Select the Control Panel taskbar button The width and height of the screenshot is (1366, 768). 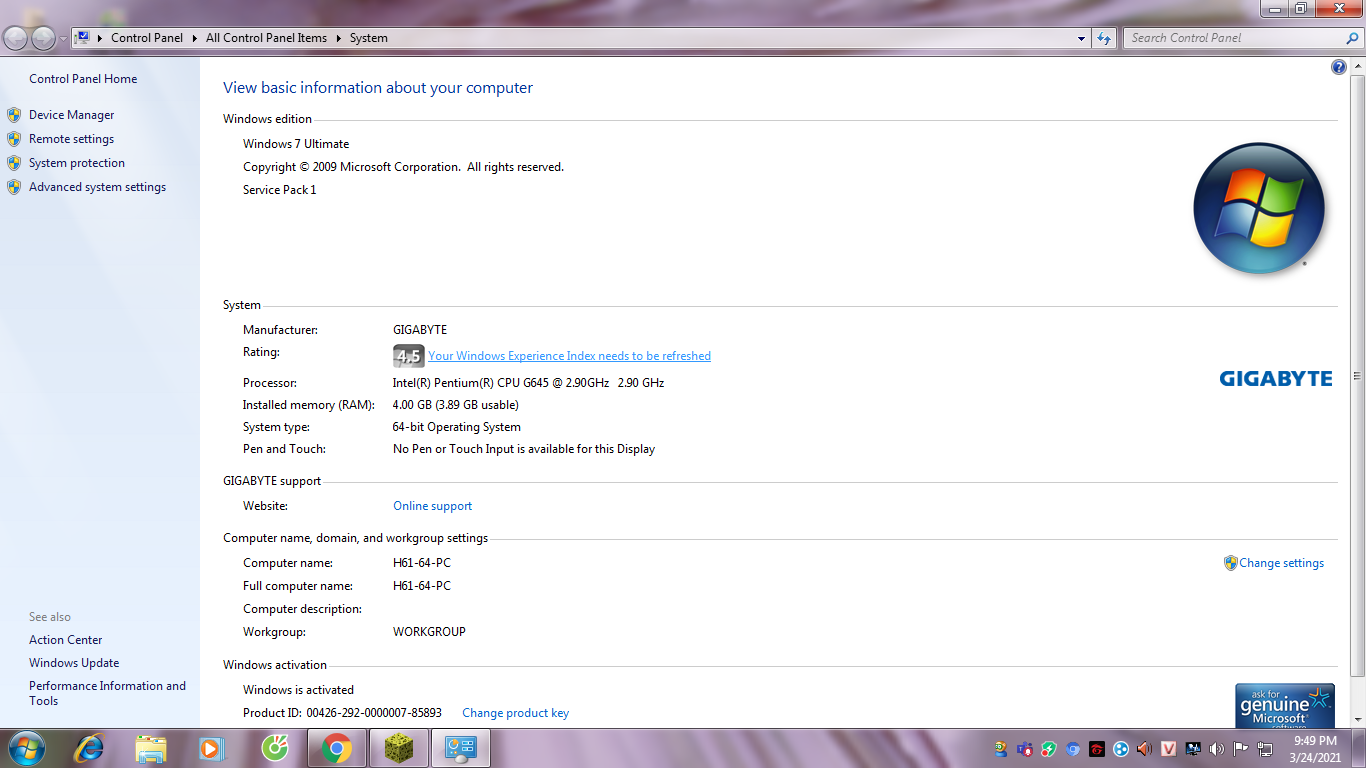tap(461, 748)
